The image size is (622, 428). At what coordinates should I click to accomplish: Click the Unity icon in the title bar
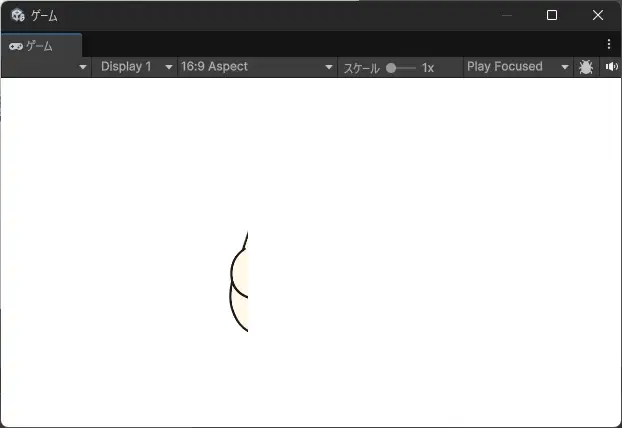coord(18,15)
